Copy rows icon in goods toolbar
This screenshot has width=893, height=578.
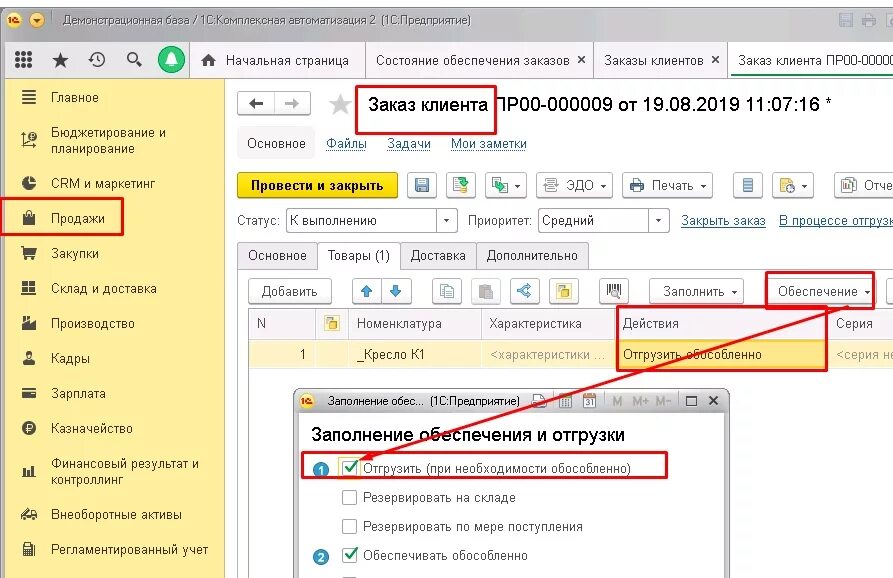(447, 291)
